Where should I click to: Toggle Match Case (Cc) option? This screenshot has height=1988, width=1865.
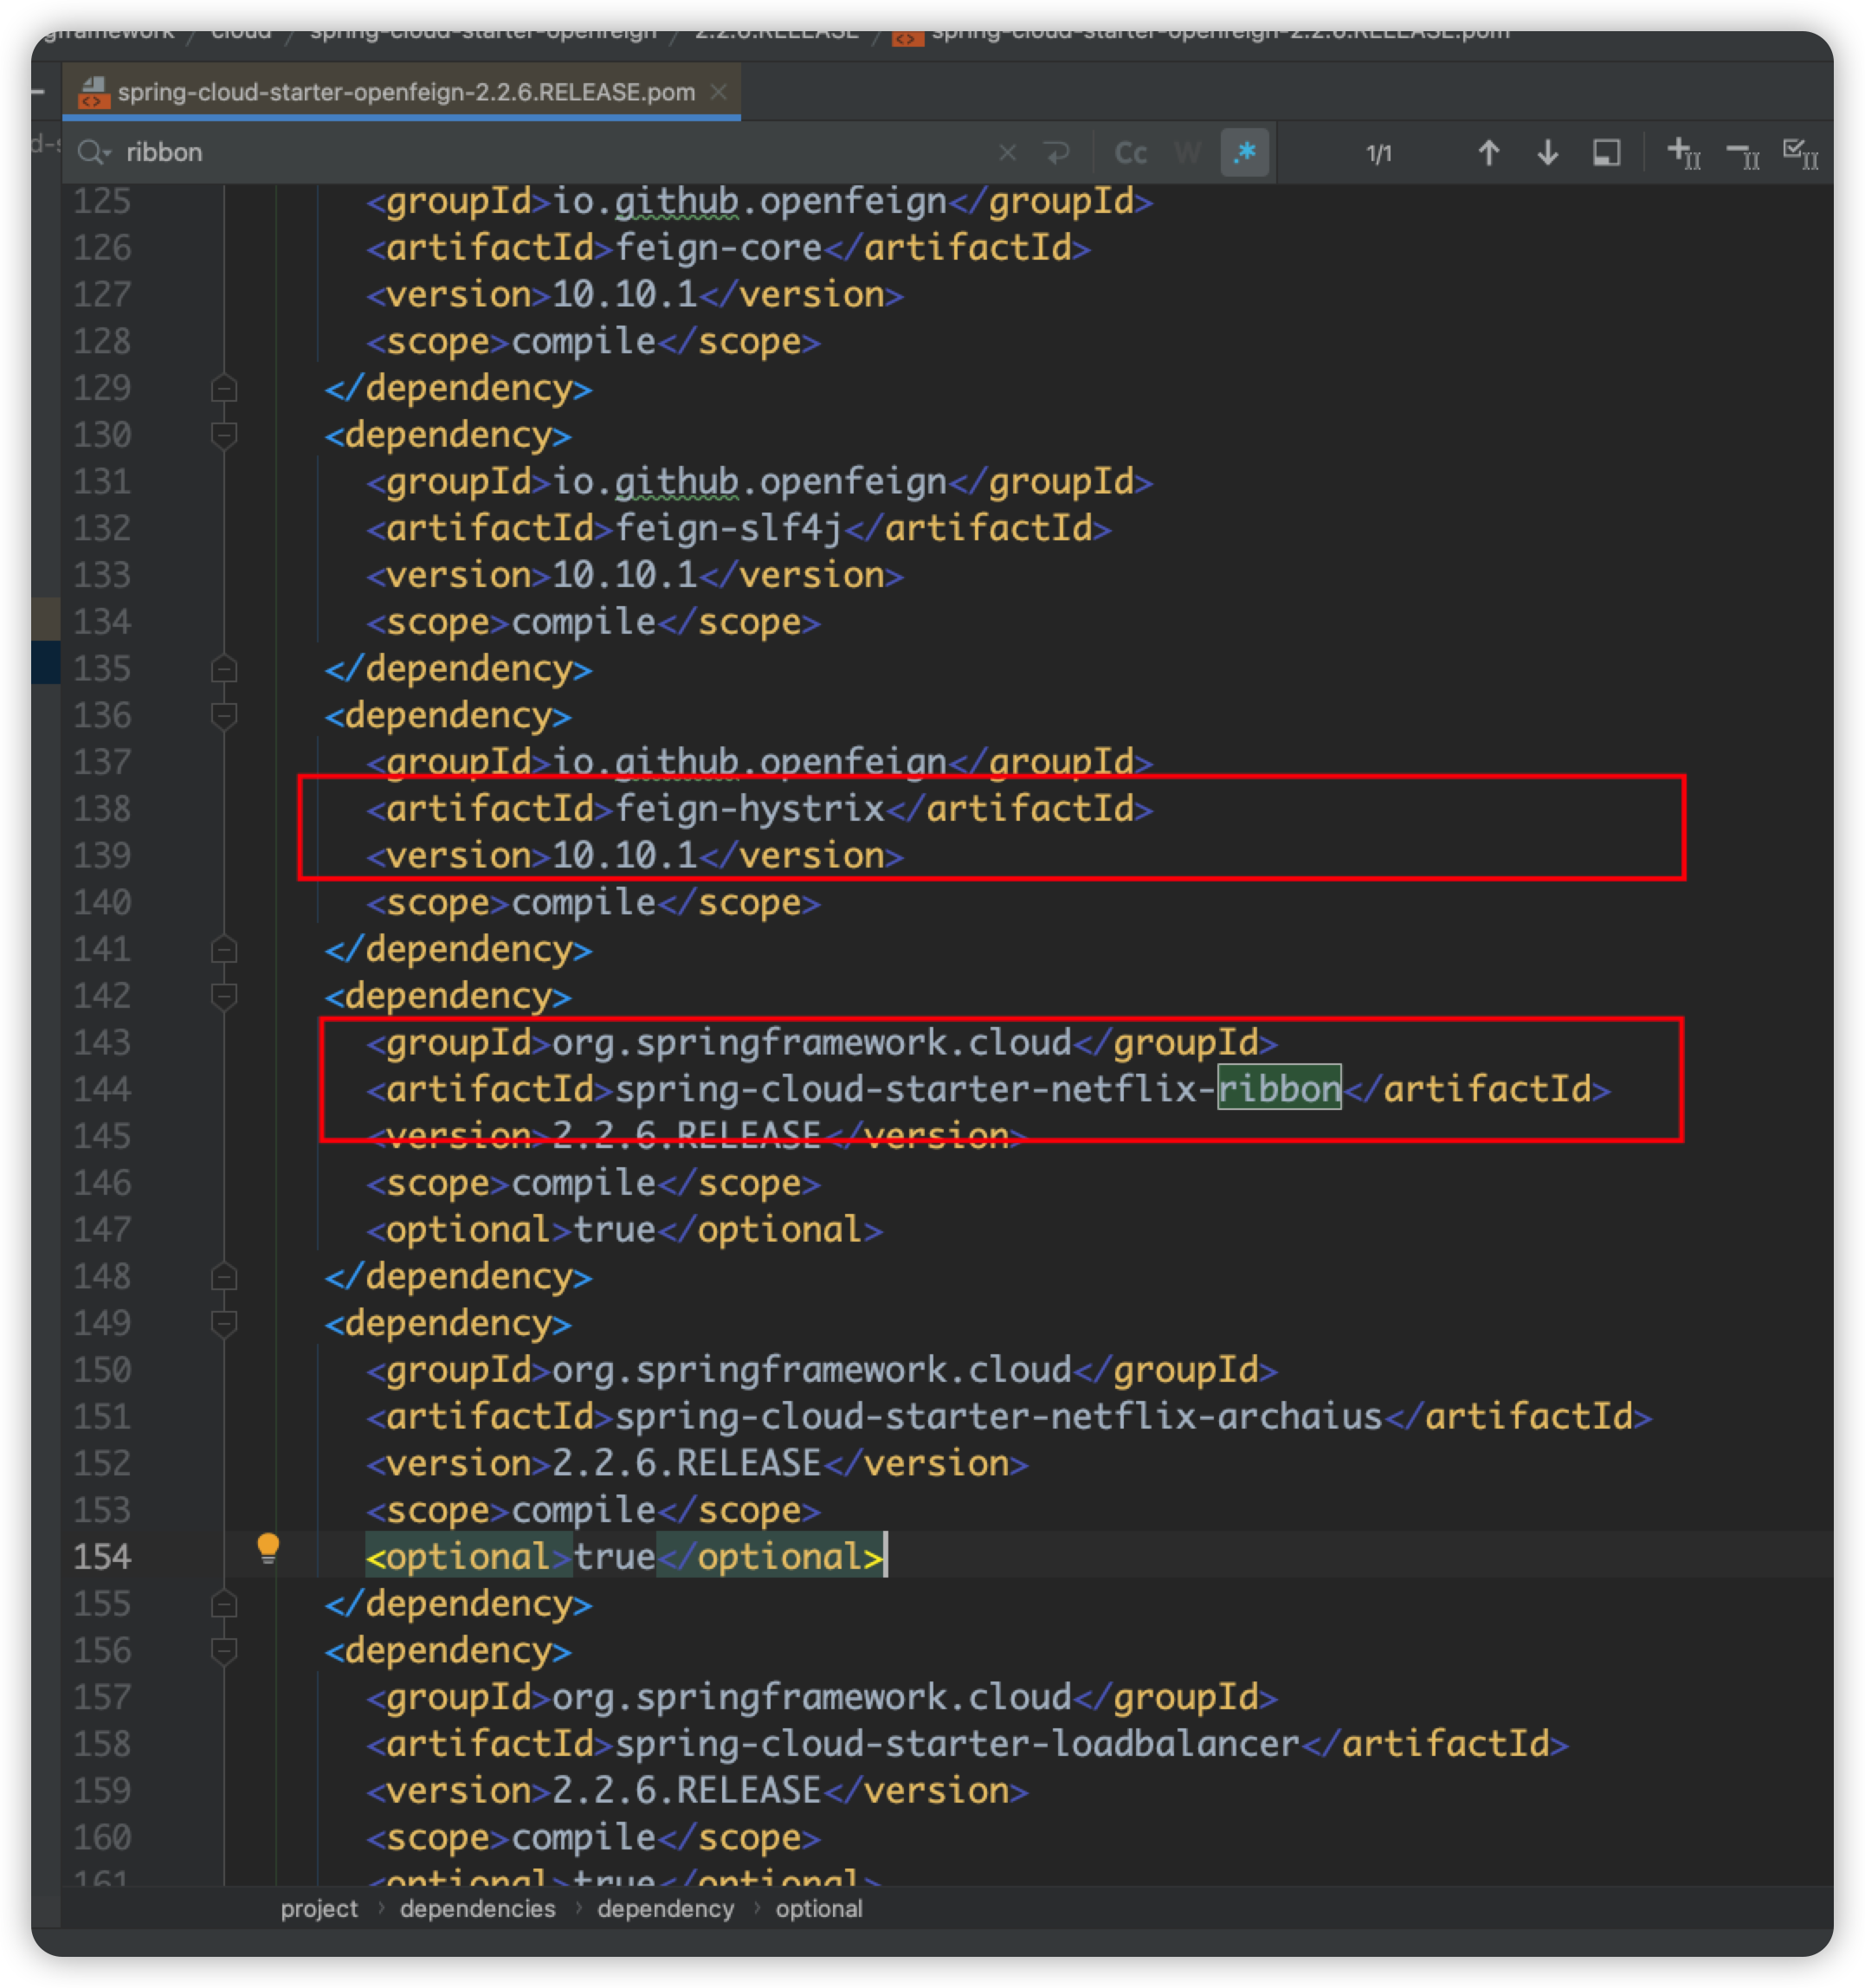1130,153
